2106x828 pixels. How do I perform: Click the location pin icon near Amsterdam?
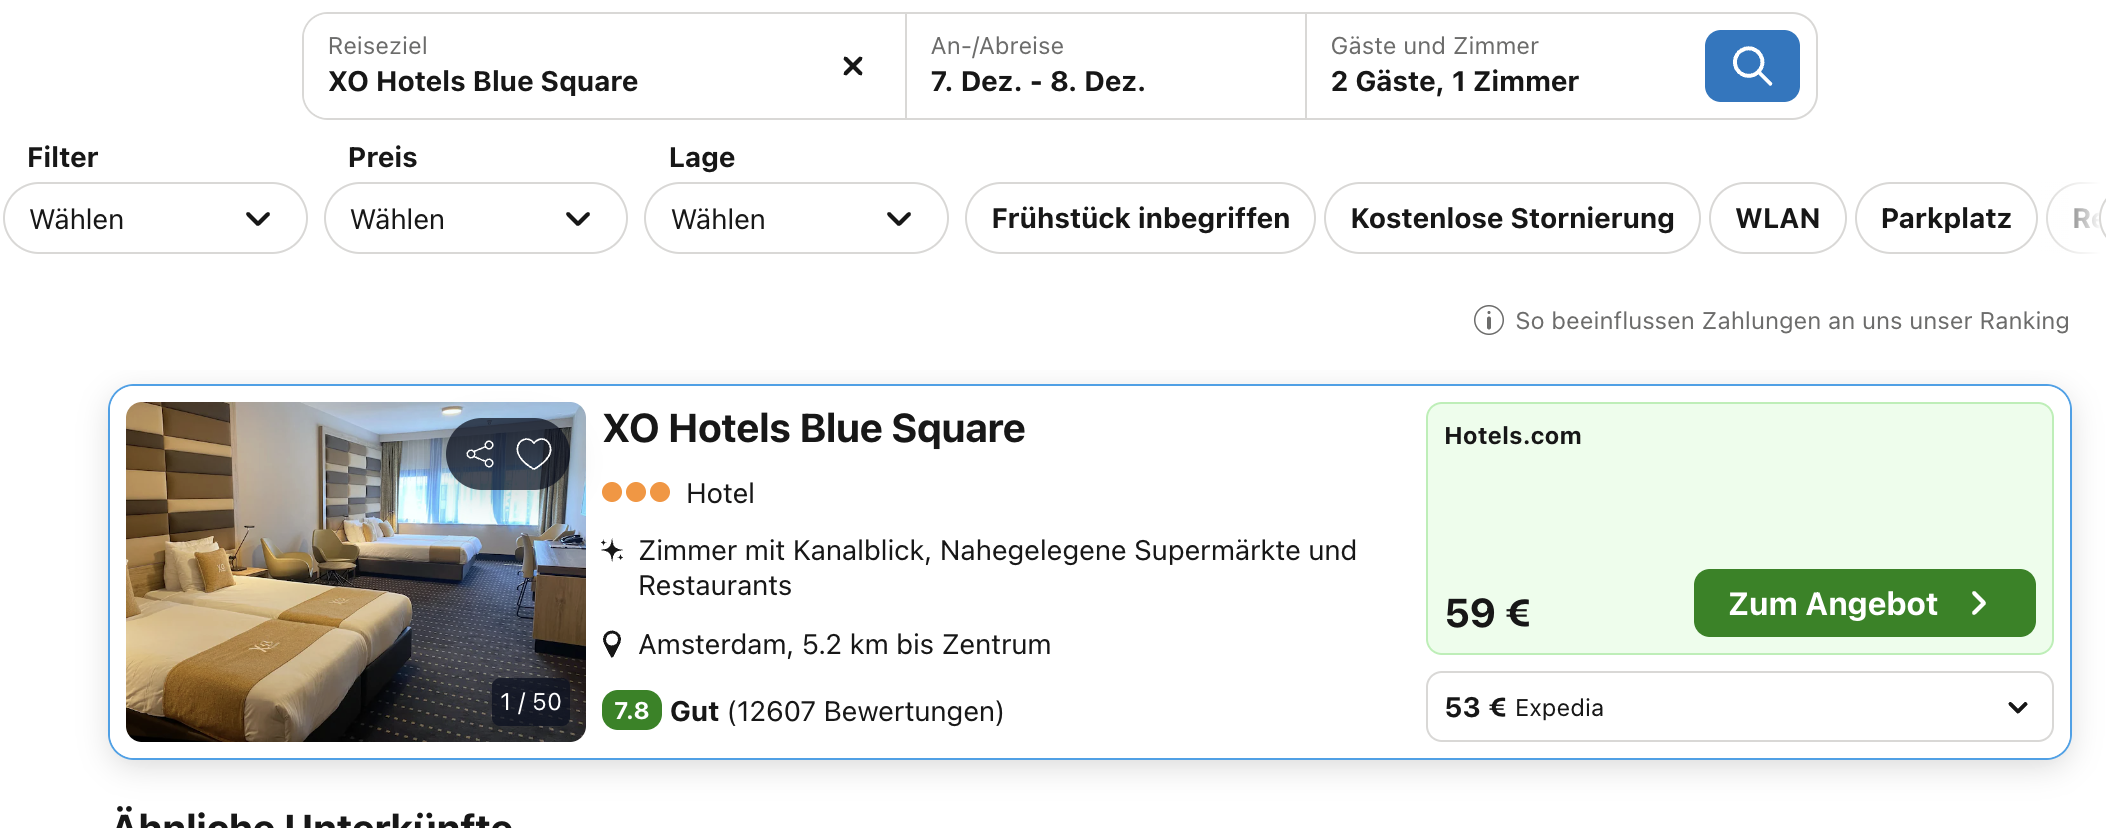(x=613, y=645)
